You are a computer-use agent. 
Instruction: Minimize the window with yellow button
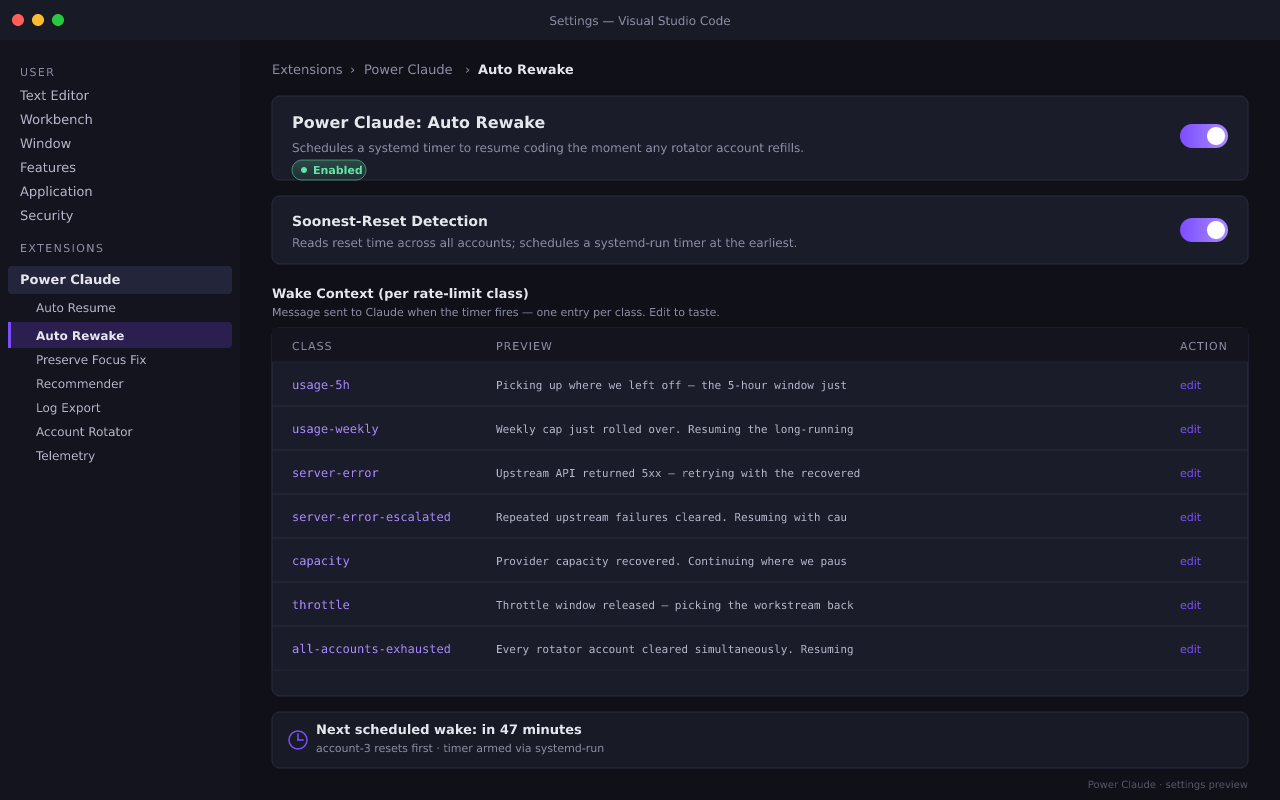(38, 20)
